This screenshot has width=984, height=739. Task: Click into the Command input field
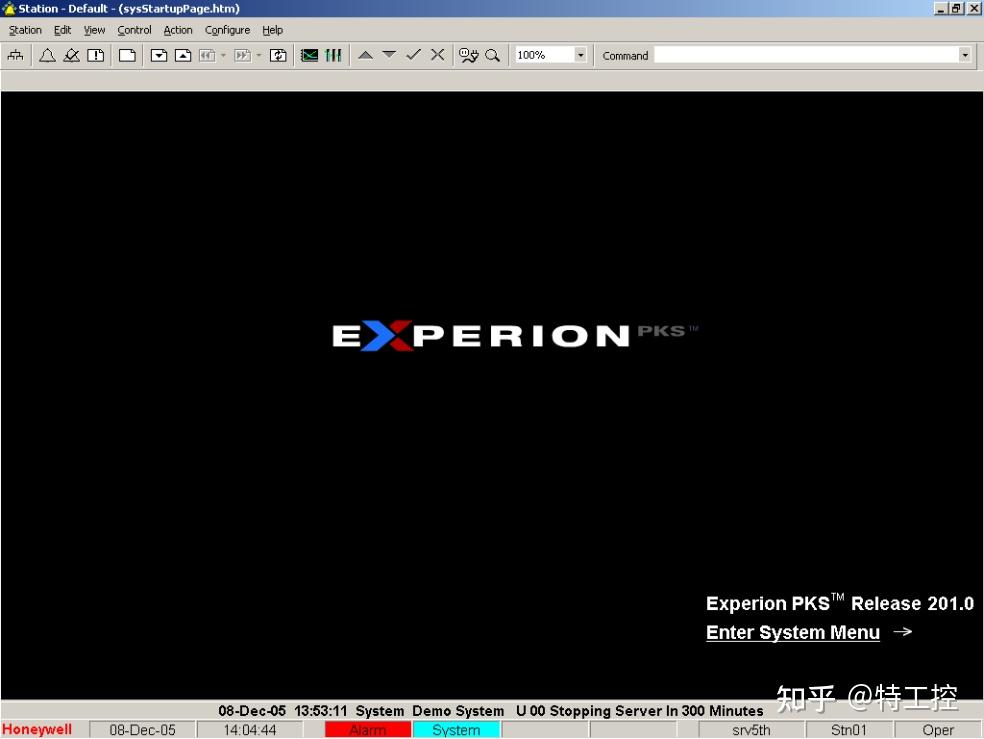tap(806, 55)
